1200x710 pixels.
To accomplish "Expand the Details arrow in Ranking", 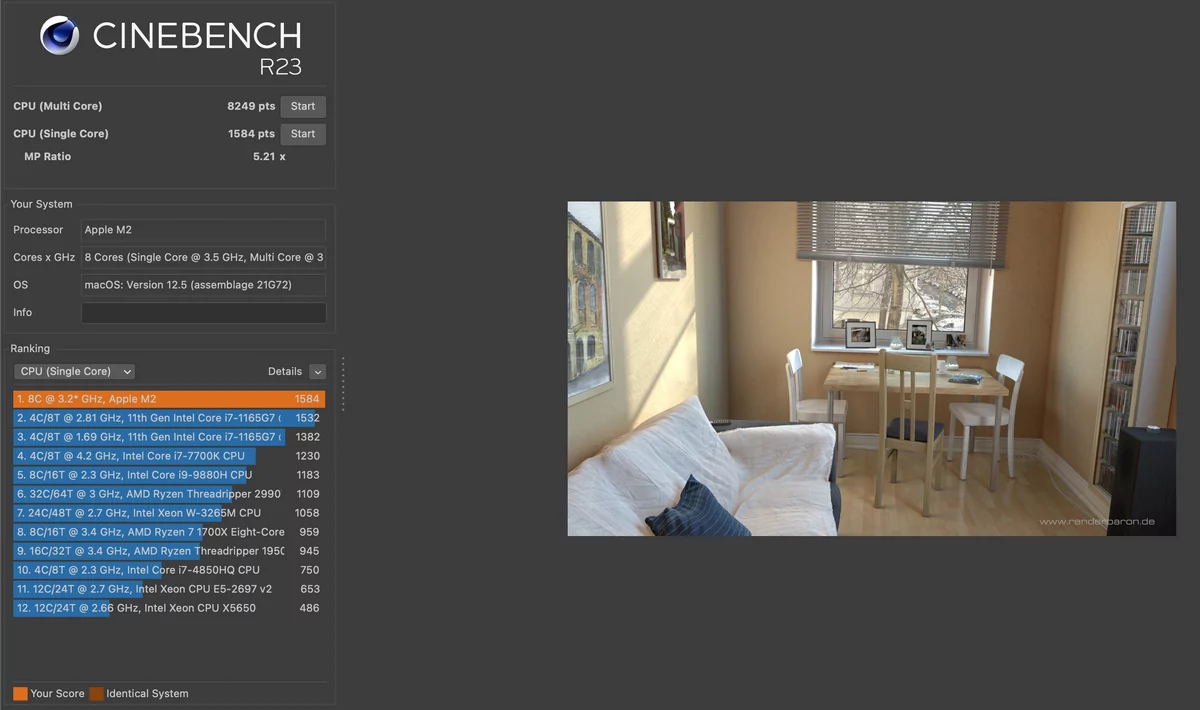I will click(x=317, y=372).
